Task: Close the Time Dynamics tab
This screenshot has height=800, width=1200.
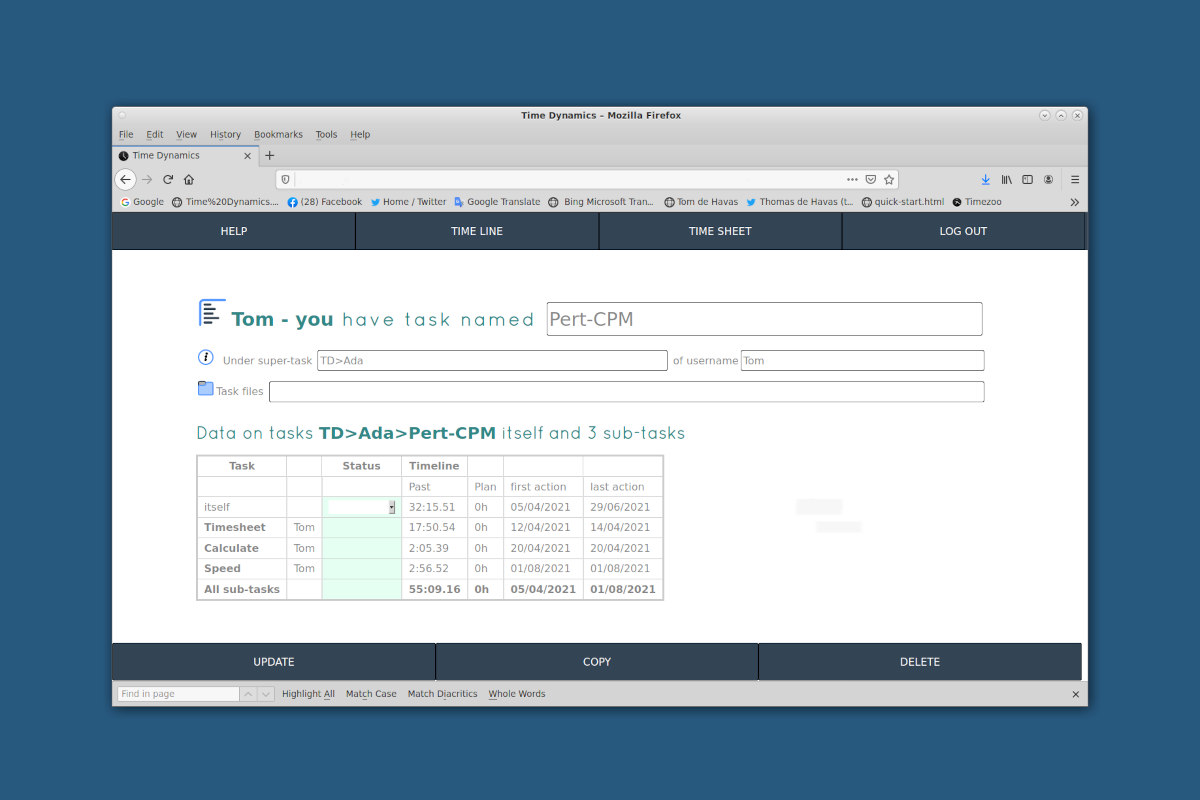Action: [x=249, y=155]
